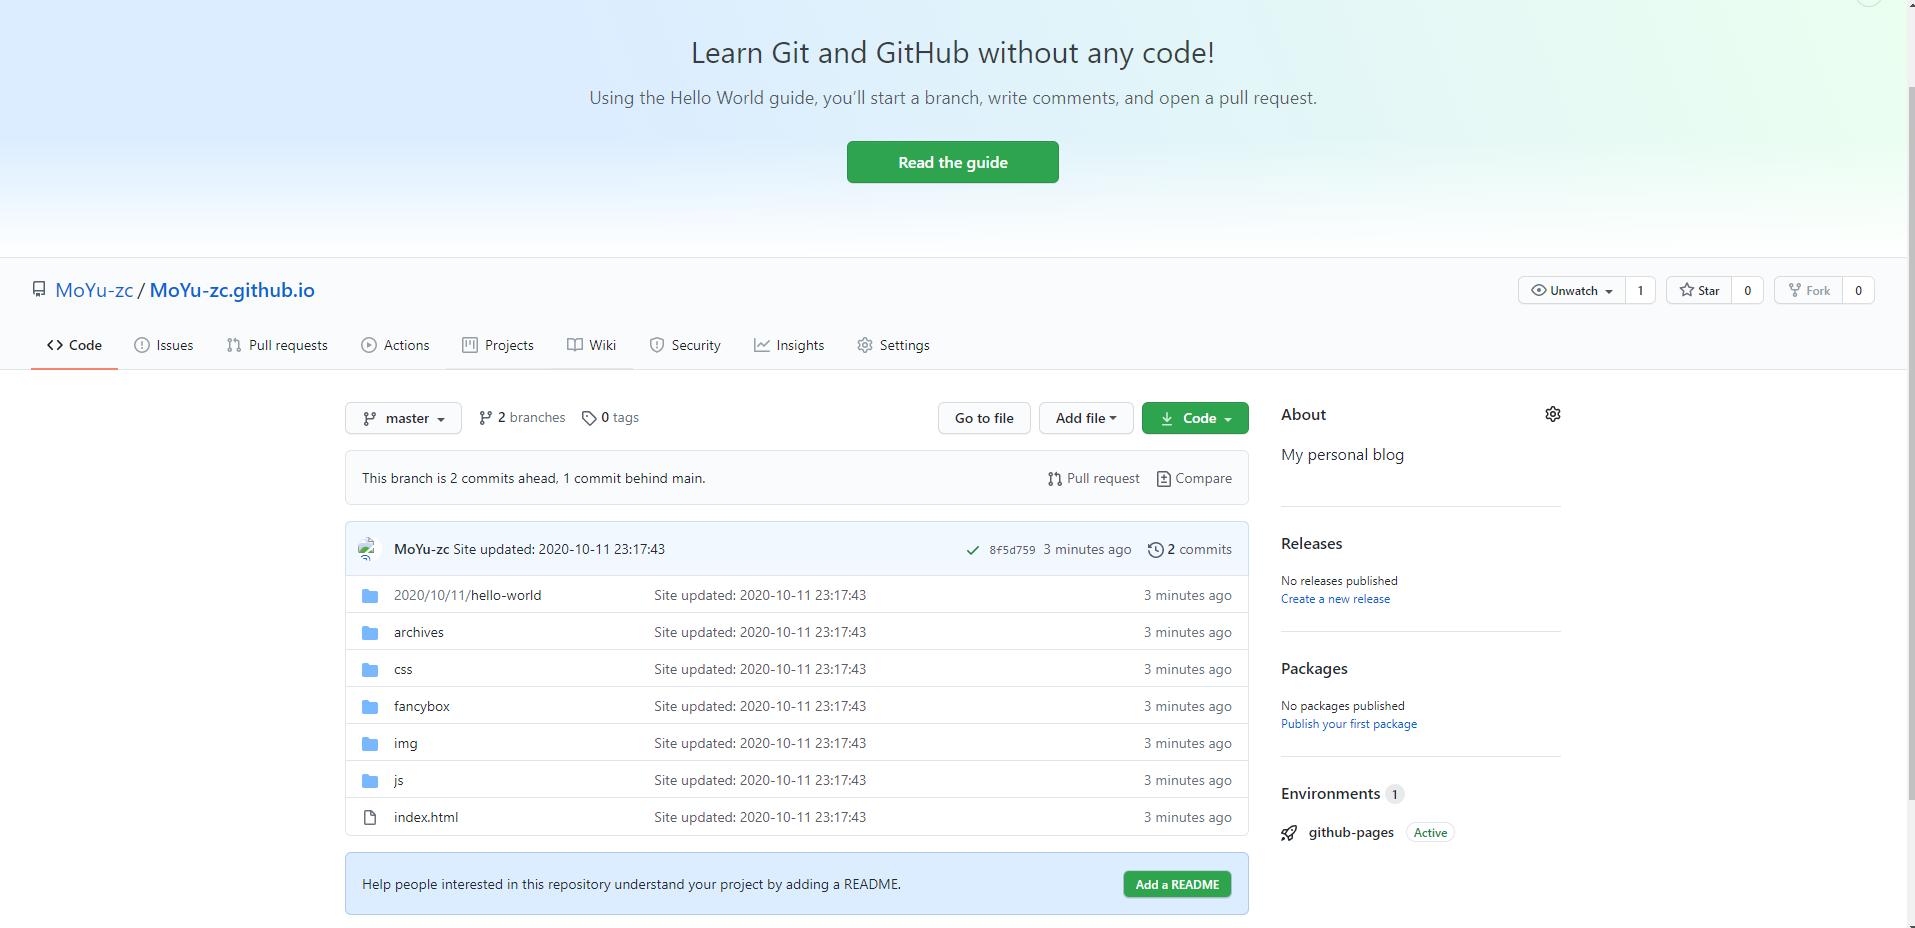This screenshot has height=928, width=1915.
Task: Open the 2020/10/11/hello-world folder
Action: pos(467,596)
